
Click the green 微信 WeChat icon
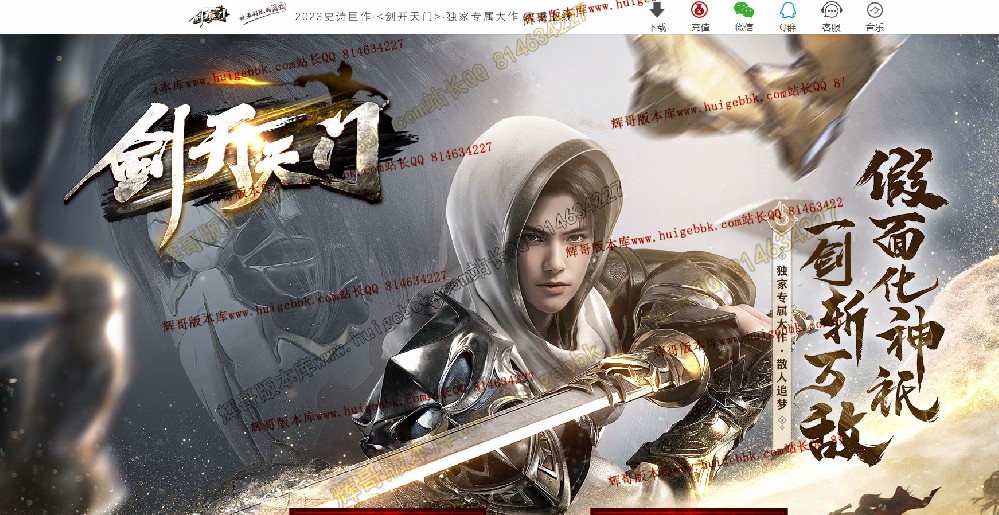(x=744, y=10)
